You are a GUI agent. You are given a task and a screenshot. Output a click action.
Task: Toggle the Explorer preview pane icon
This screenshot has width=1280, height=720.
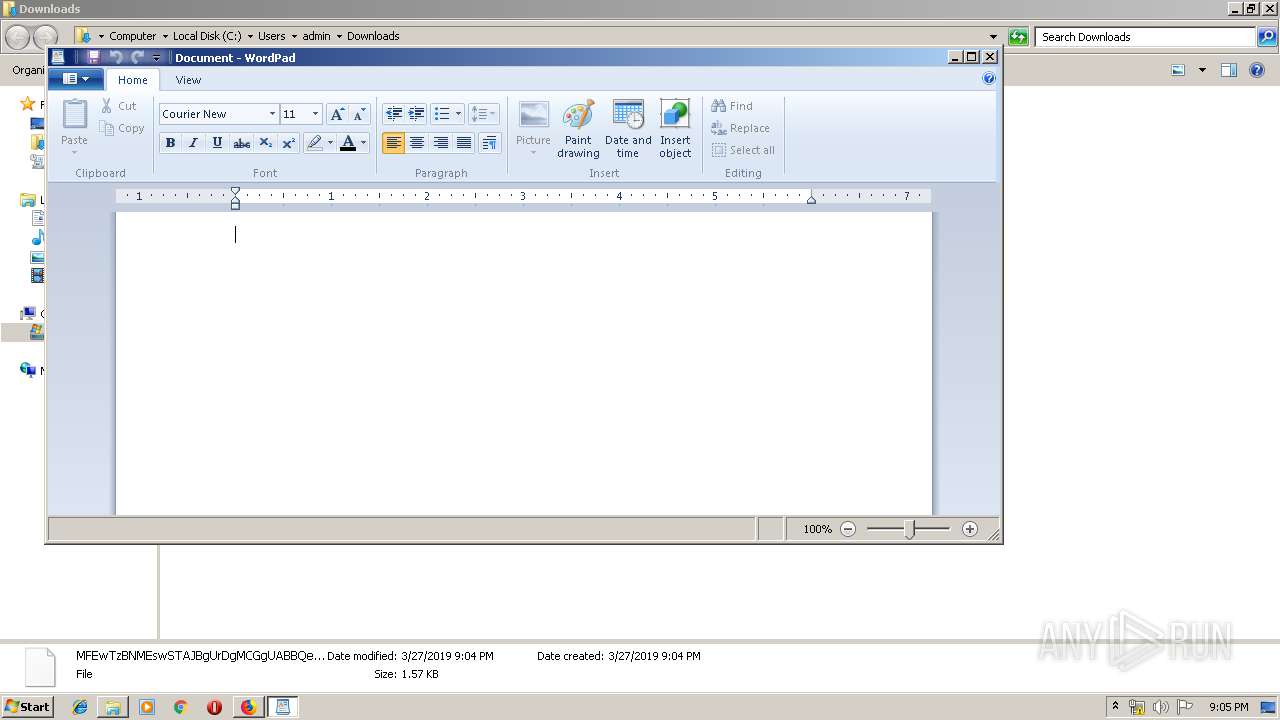point(1229,70)
